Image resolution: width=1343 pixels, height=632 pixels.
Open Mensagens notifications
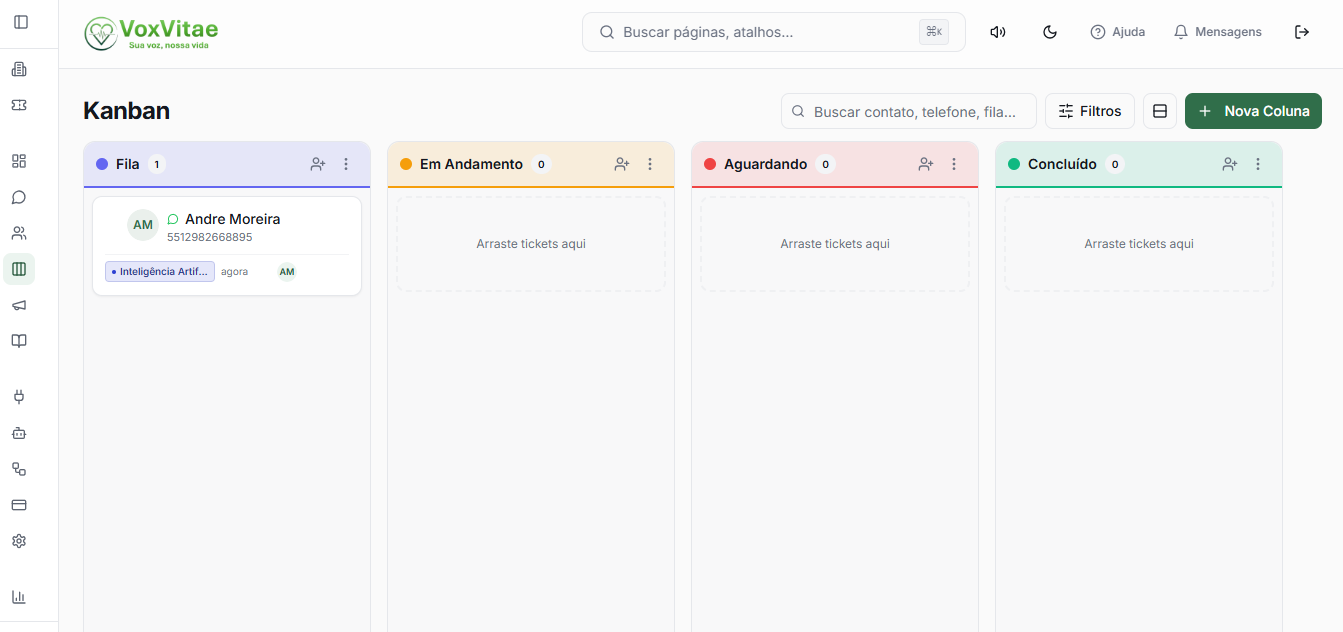[1218, 32]
